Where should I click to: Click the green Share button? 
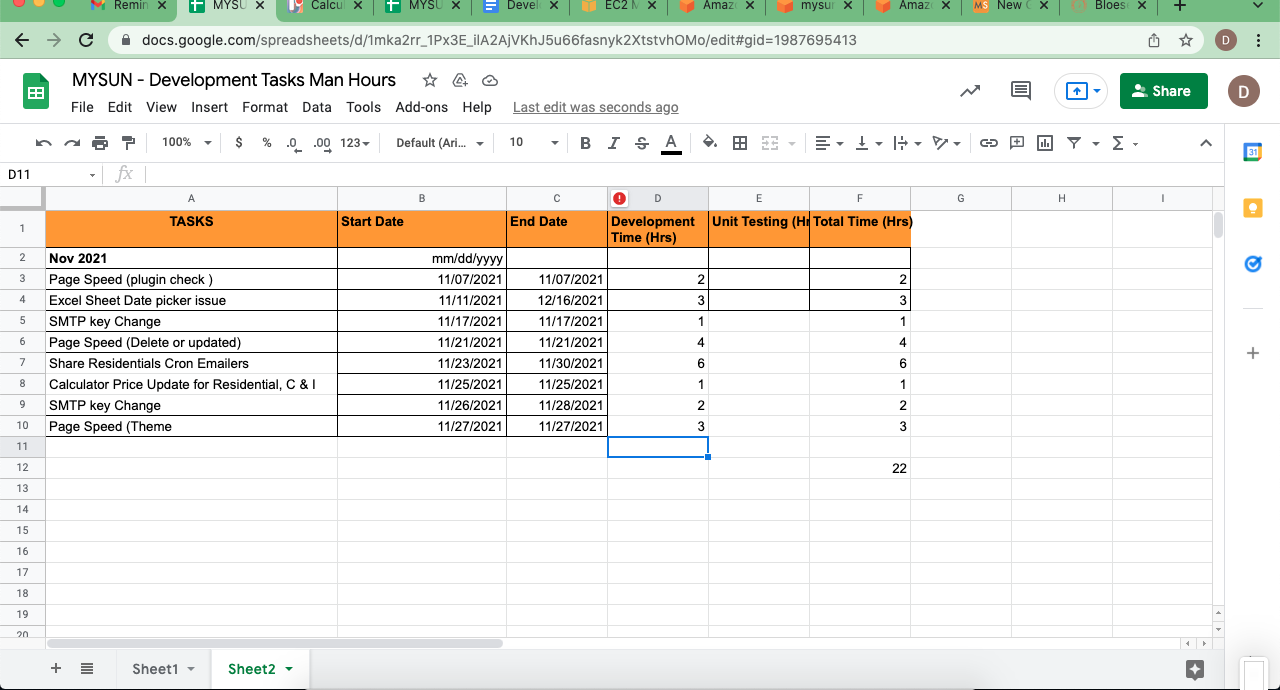coord(1163,91)
